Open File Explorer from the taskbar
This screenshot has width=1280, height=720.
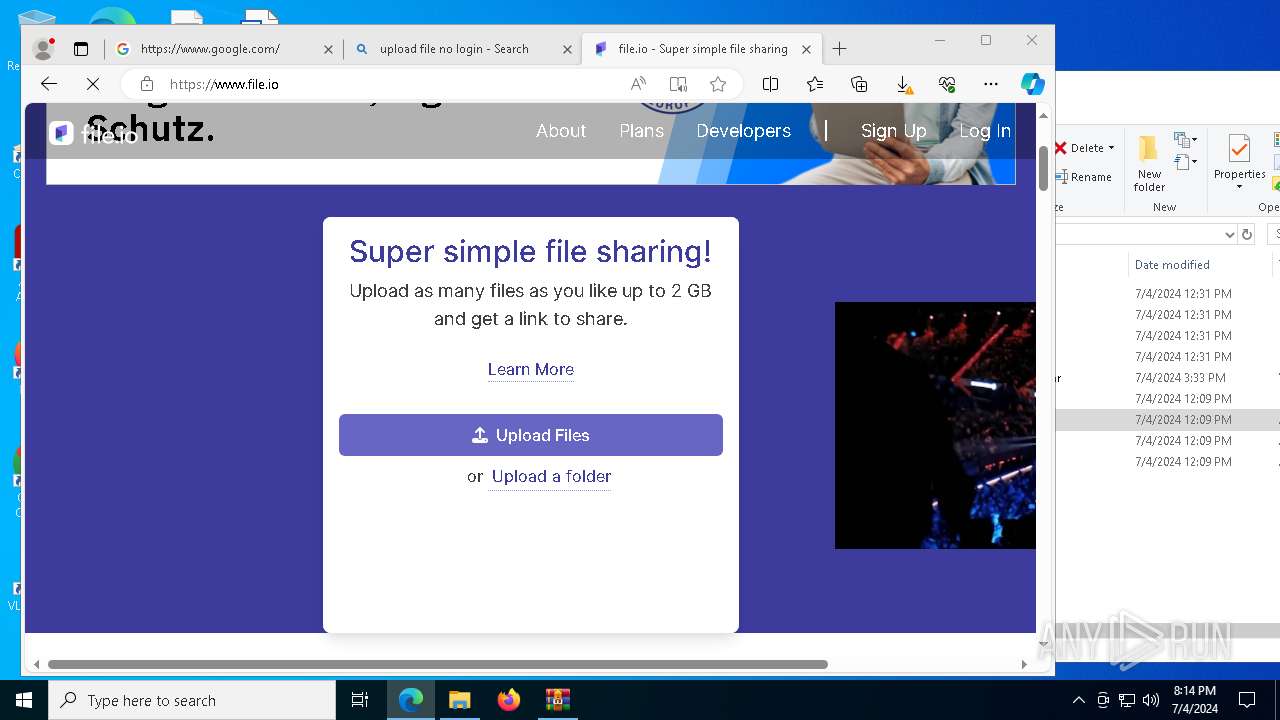click(460, 700)
